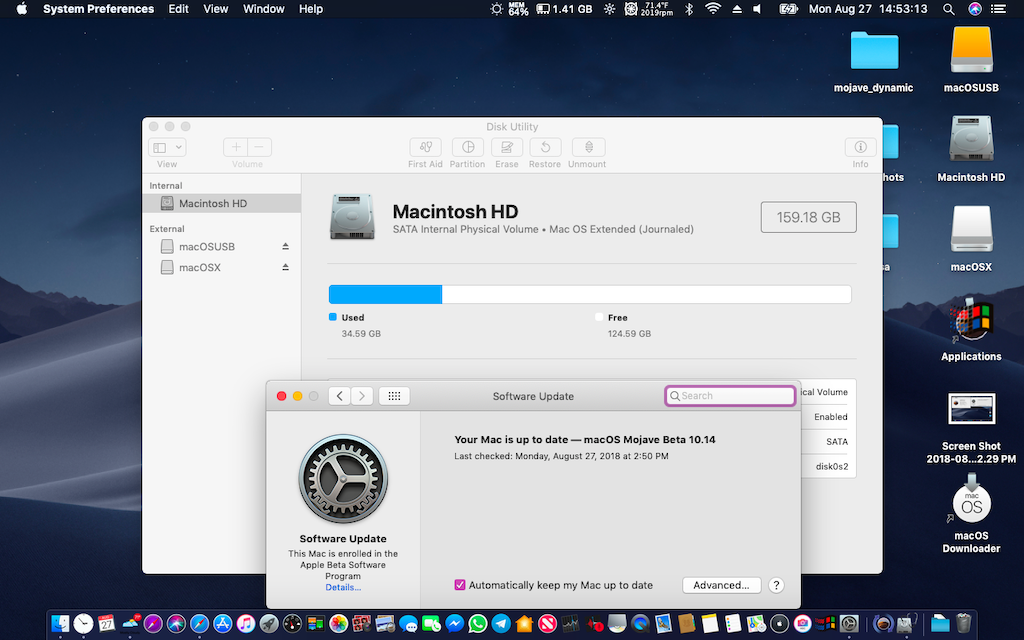Open the App Store Dock icon
1024x640 pixels.
click(x=223, y=624)
